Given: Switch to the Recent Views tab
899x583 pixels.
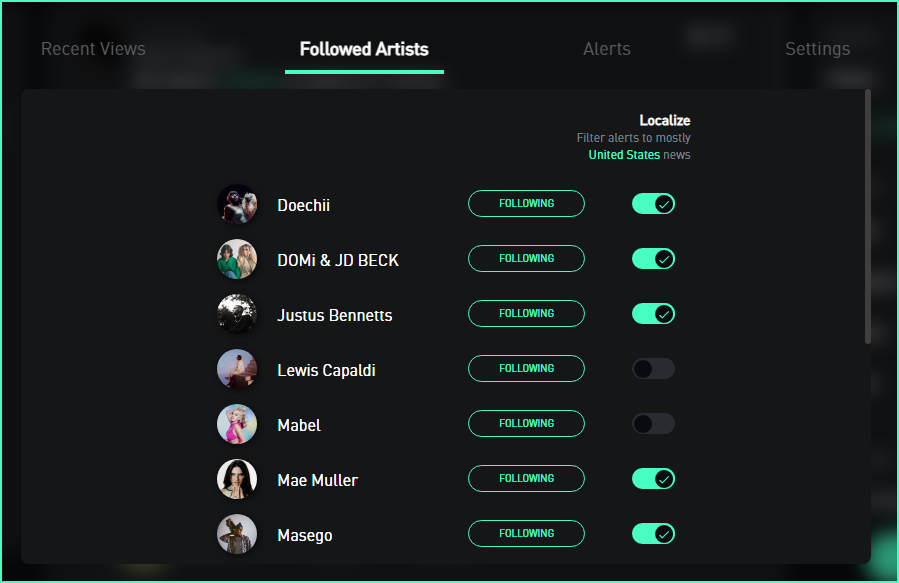Looking at the screenshot, I should click(x=93, y=49).
